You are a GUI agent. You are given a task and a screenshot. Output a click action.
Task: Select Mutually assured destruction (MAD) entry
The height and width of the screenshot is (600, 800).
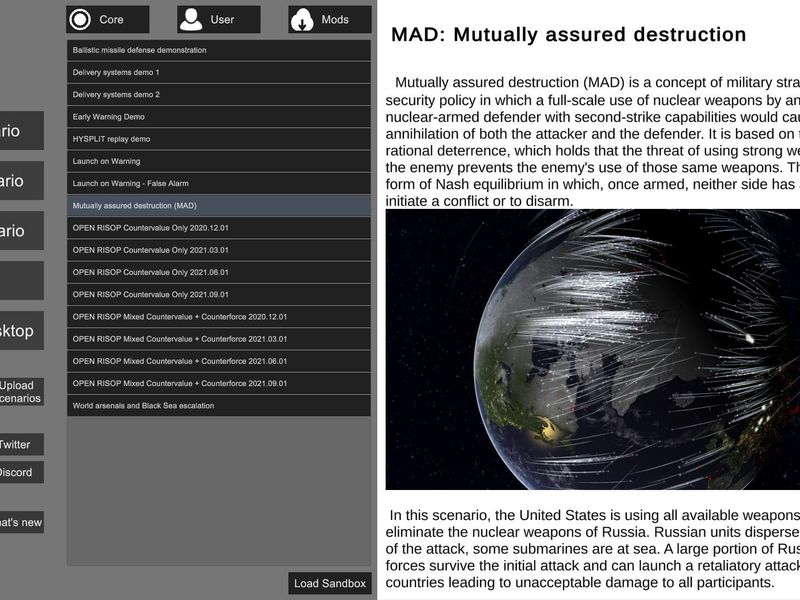pos(219,206)
